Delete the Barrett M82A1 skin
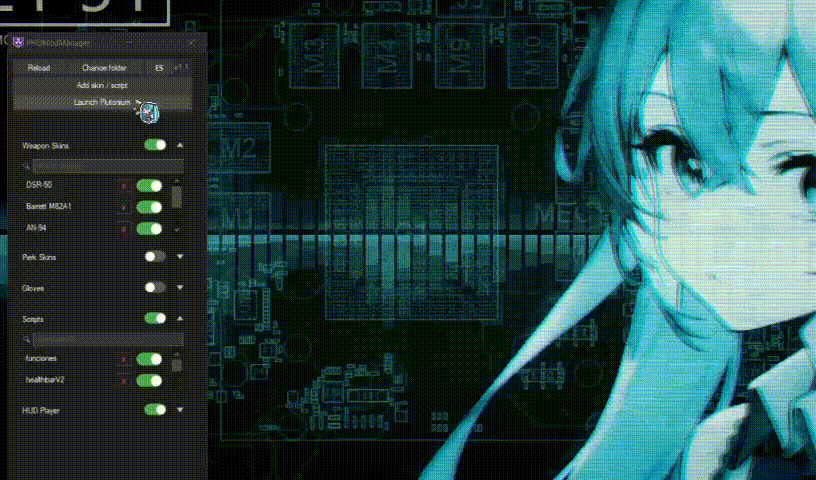The height and width of the screenshot is (480, 816). click(x=123, y=207)
